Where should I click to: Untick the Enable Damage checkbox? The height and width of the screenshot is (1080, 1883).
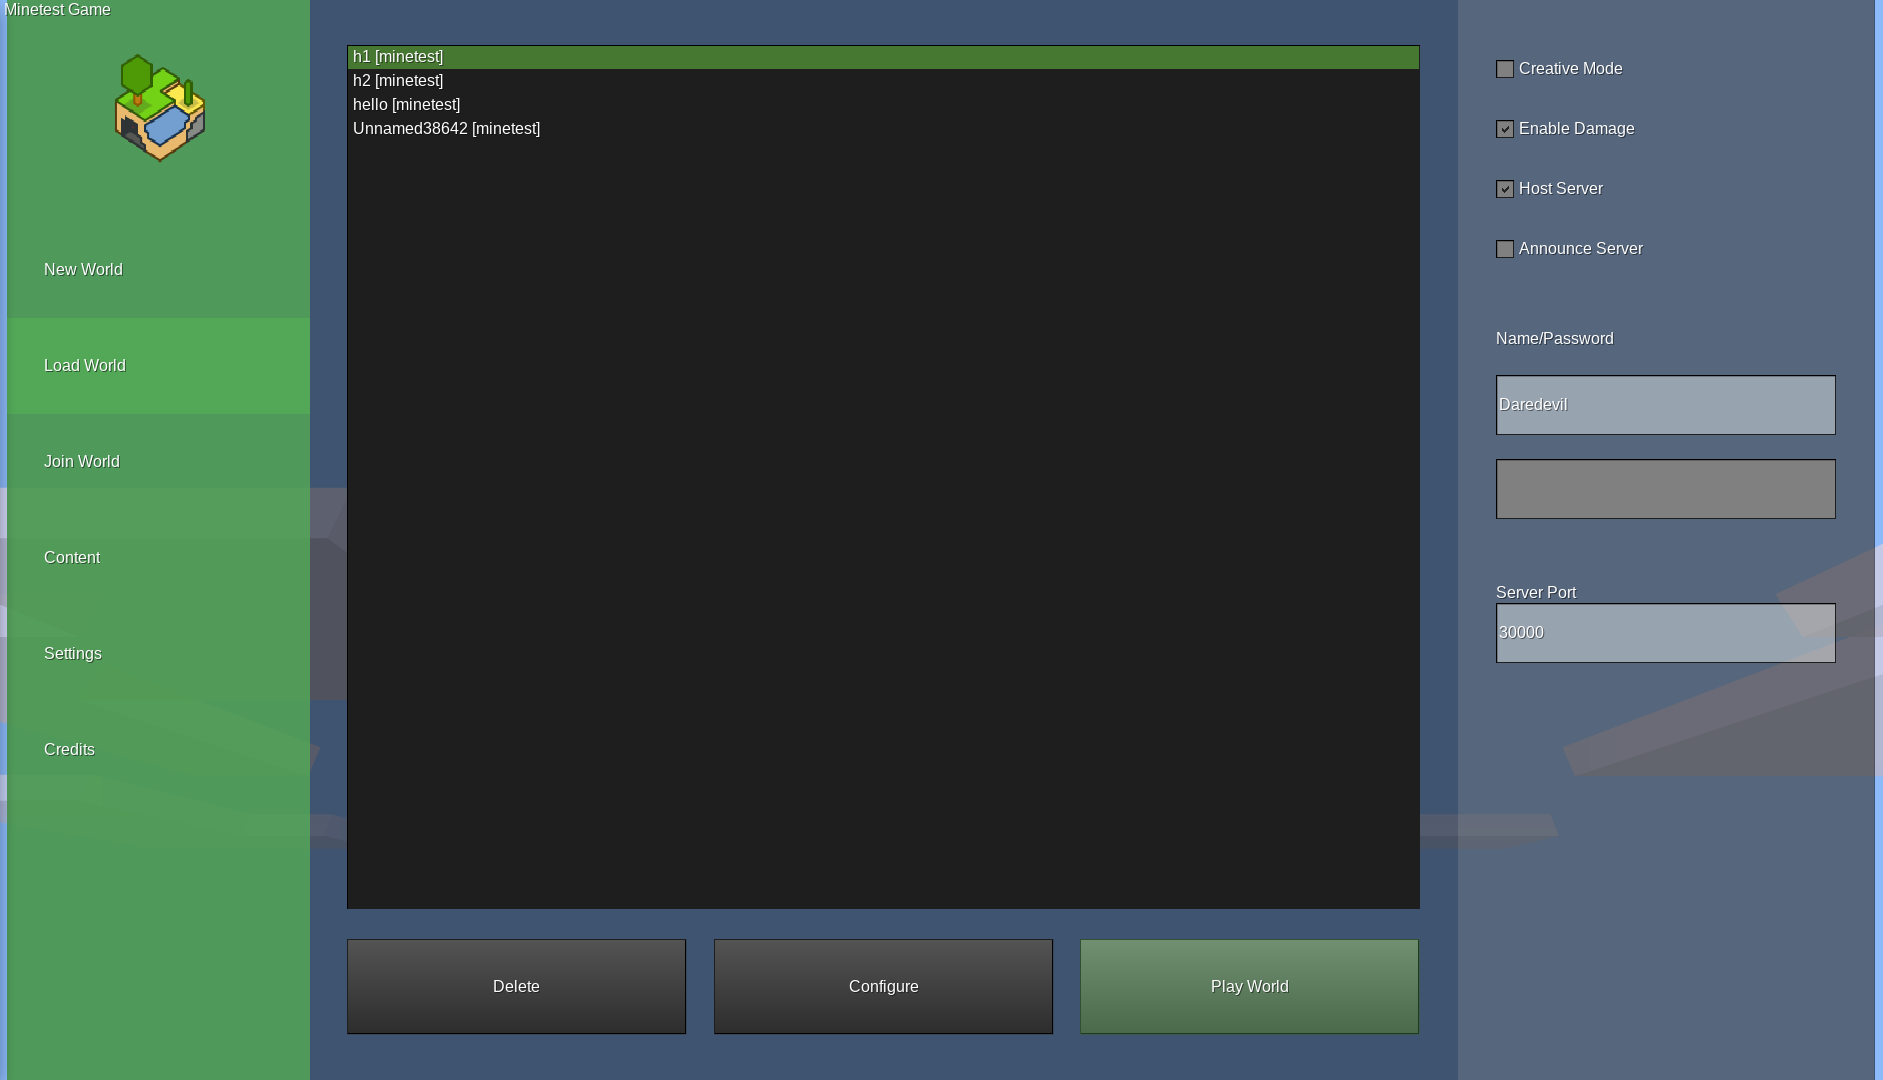(x=1505, y=129)
